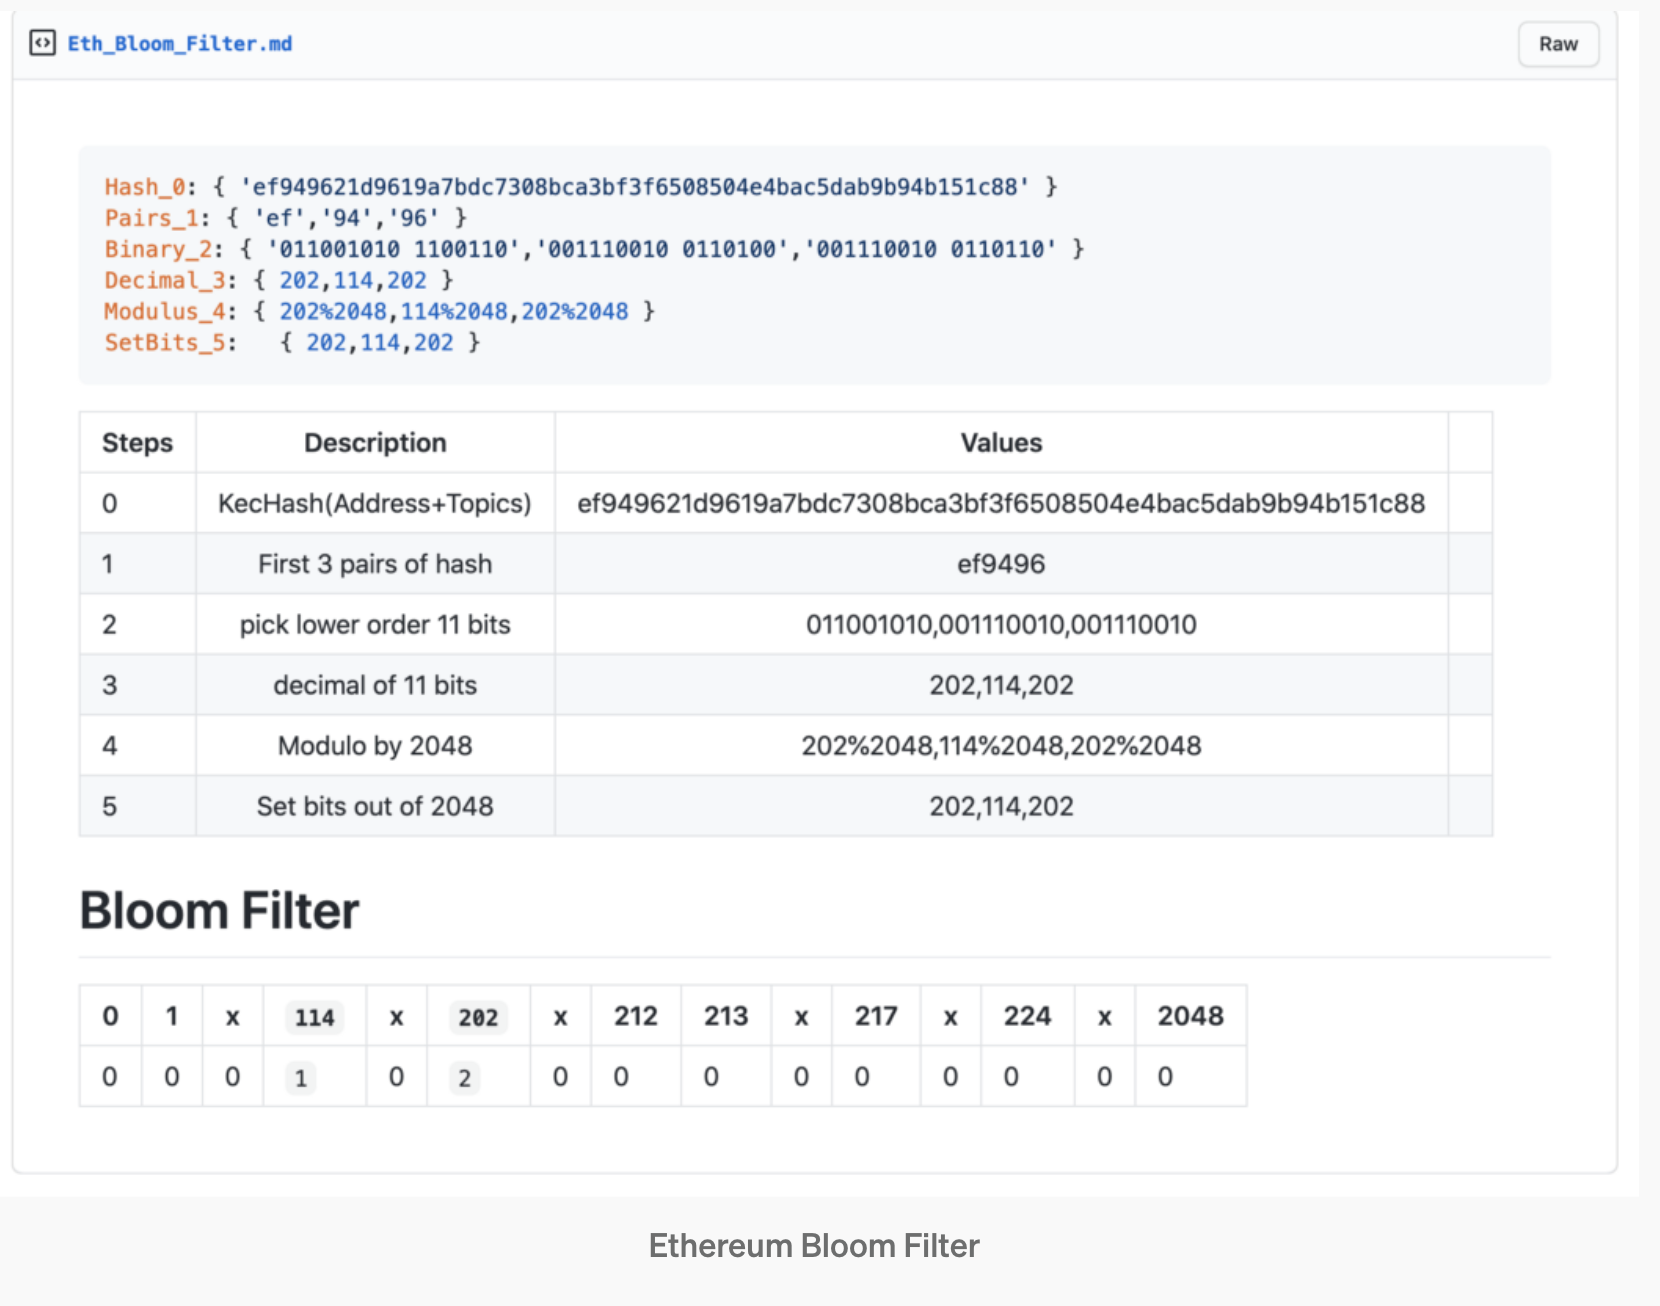This screenshot has width=1660, height=1306.
Task: Click the 011001010,001110010,001110010 cell
Action: 1001,624
